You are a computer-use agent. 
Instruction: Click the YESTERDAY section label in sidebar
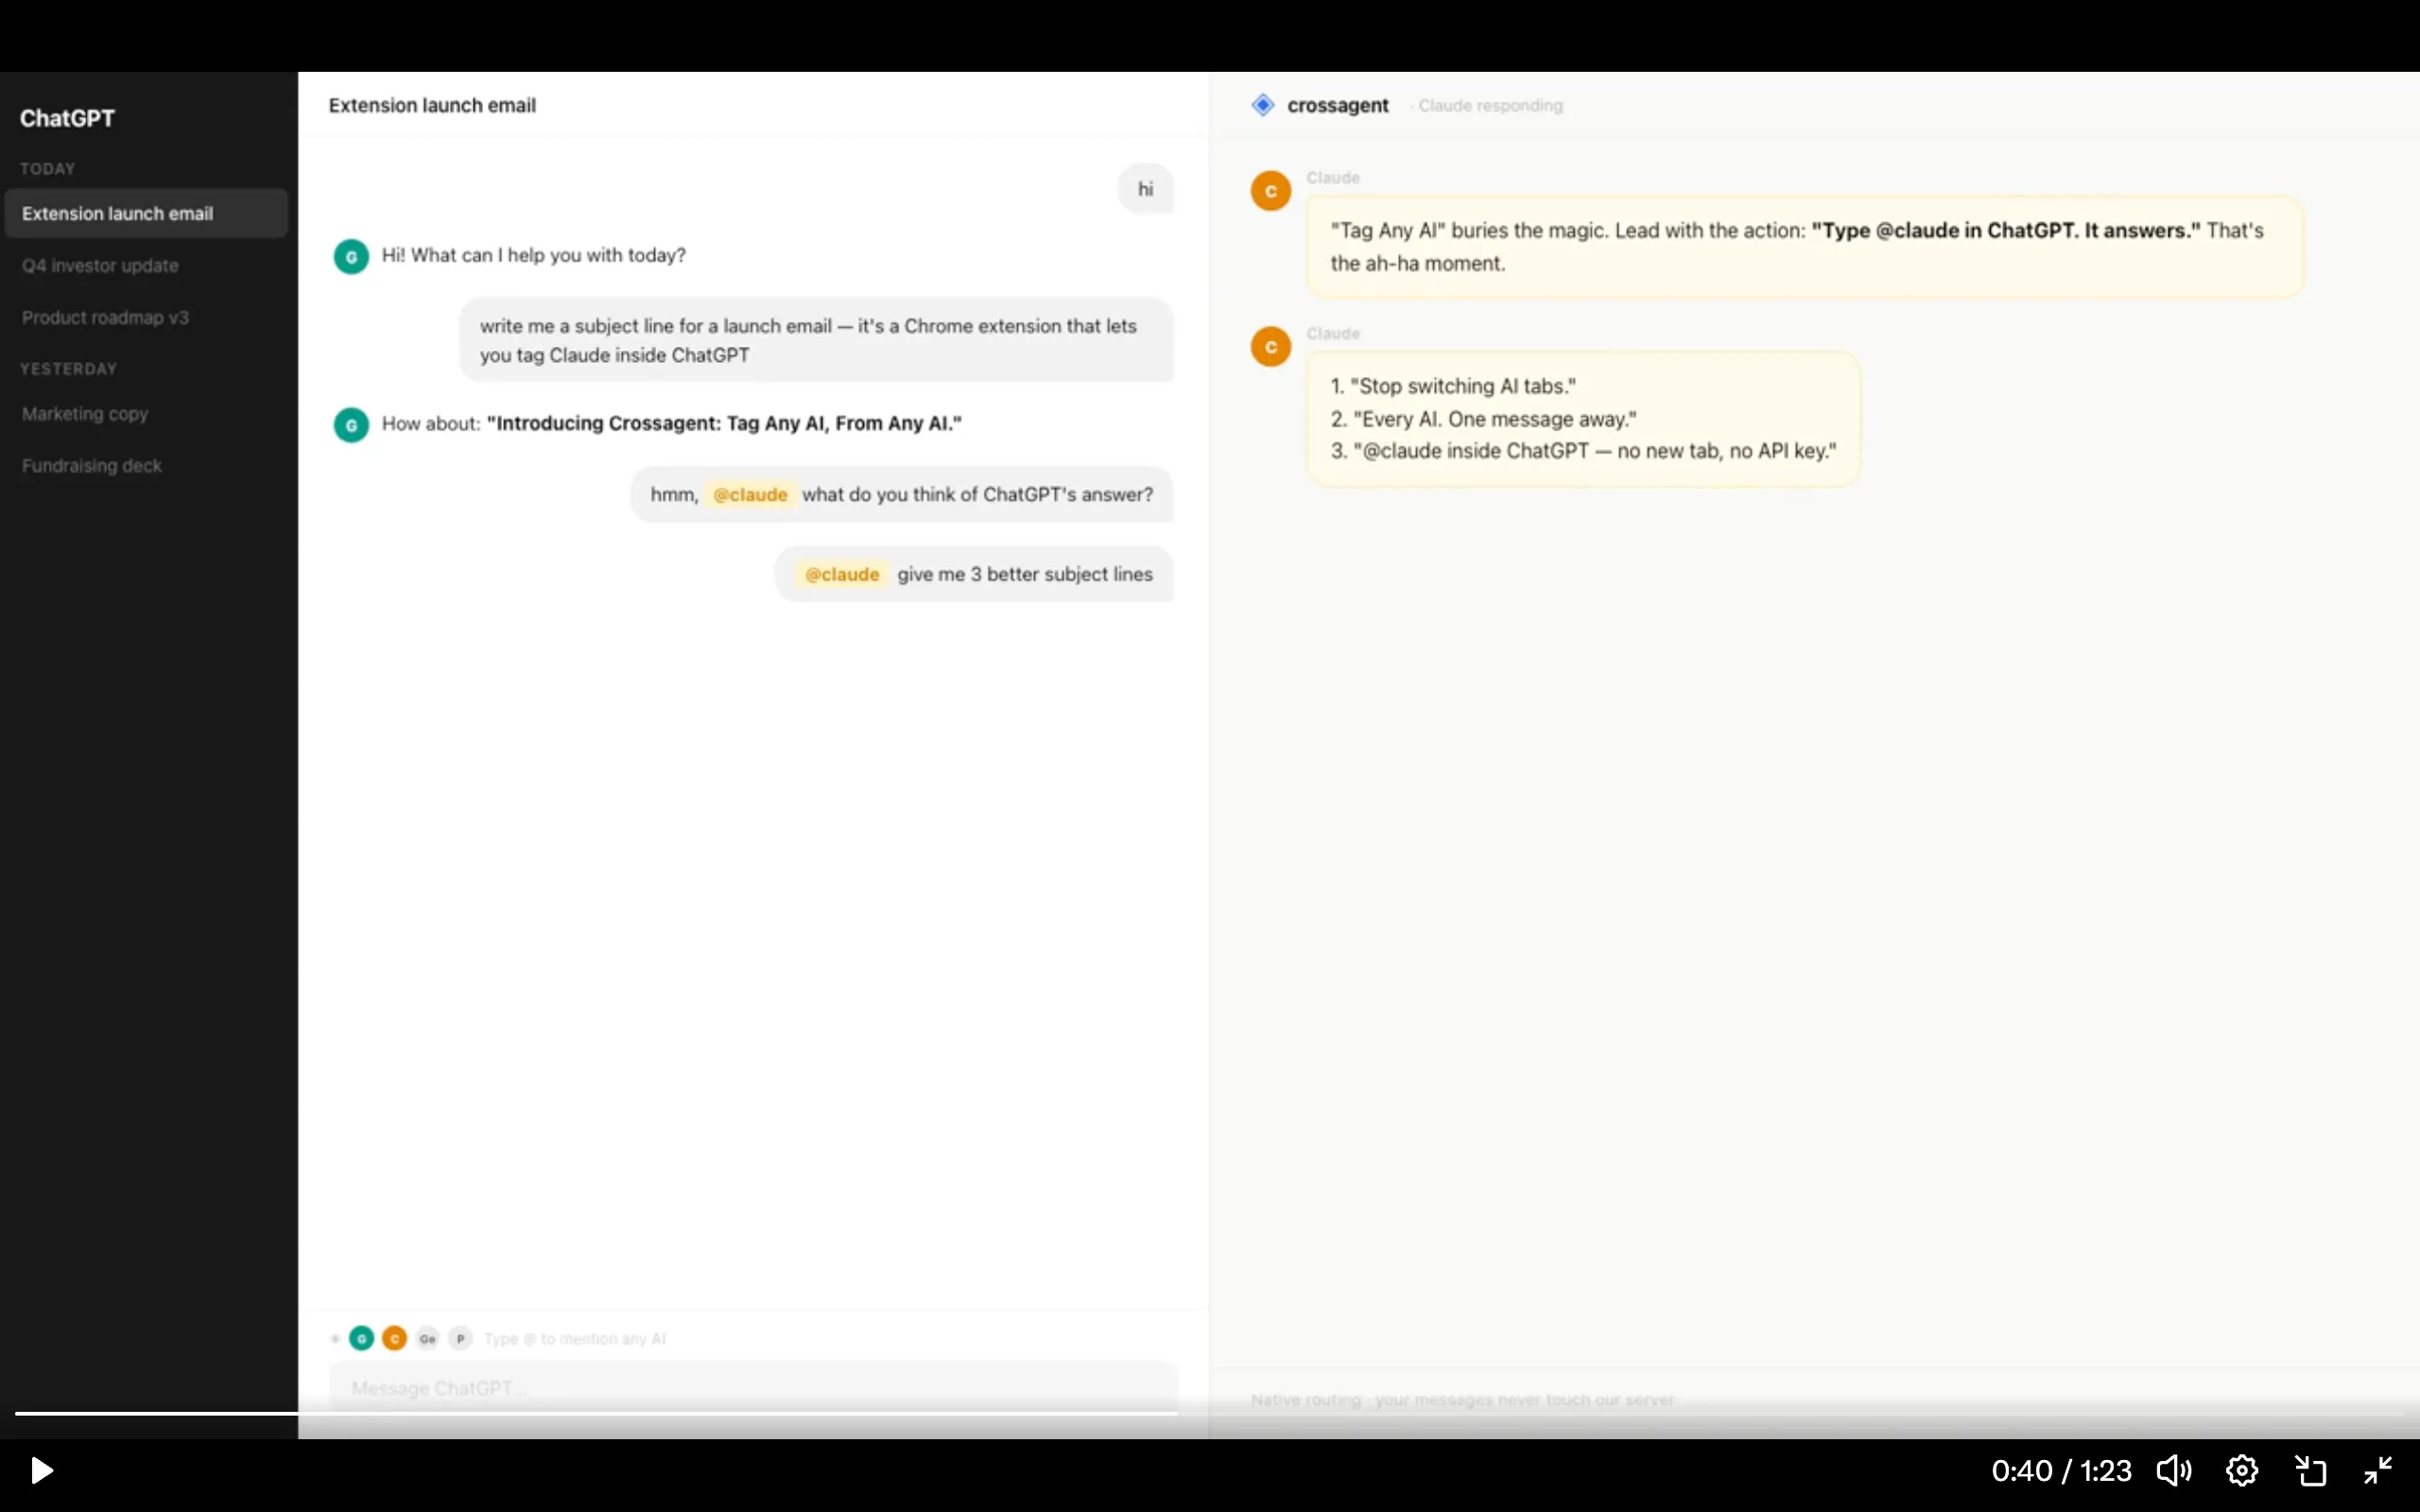click(x=68, y=368)
